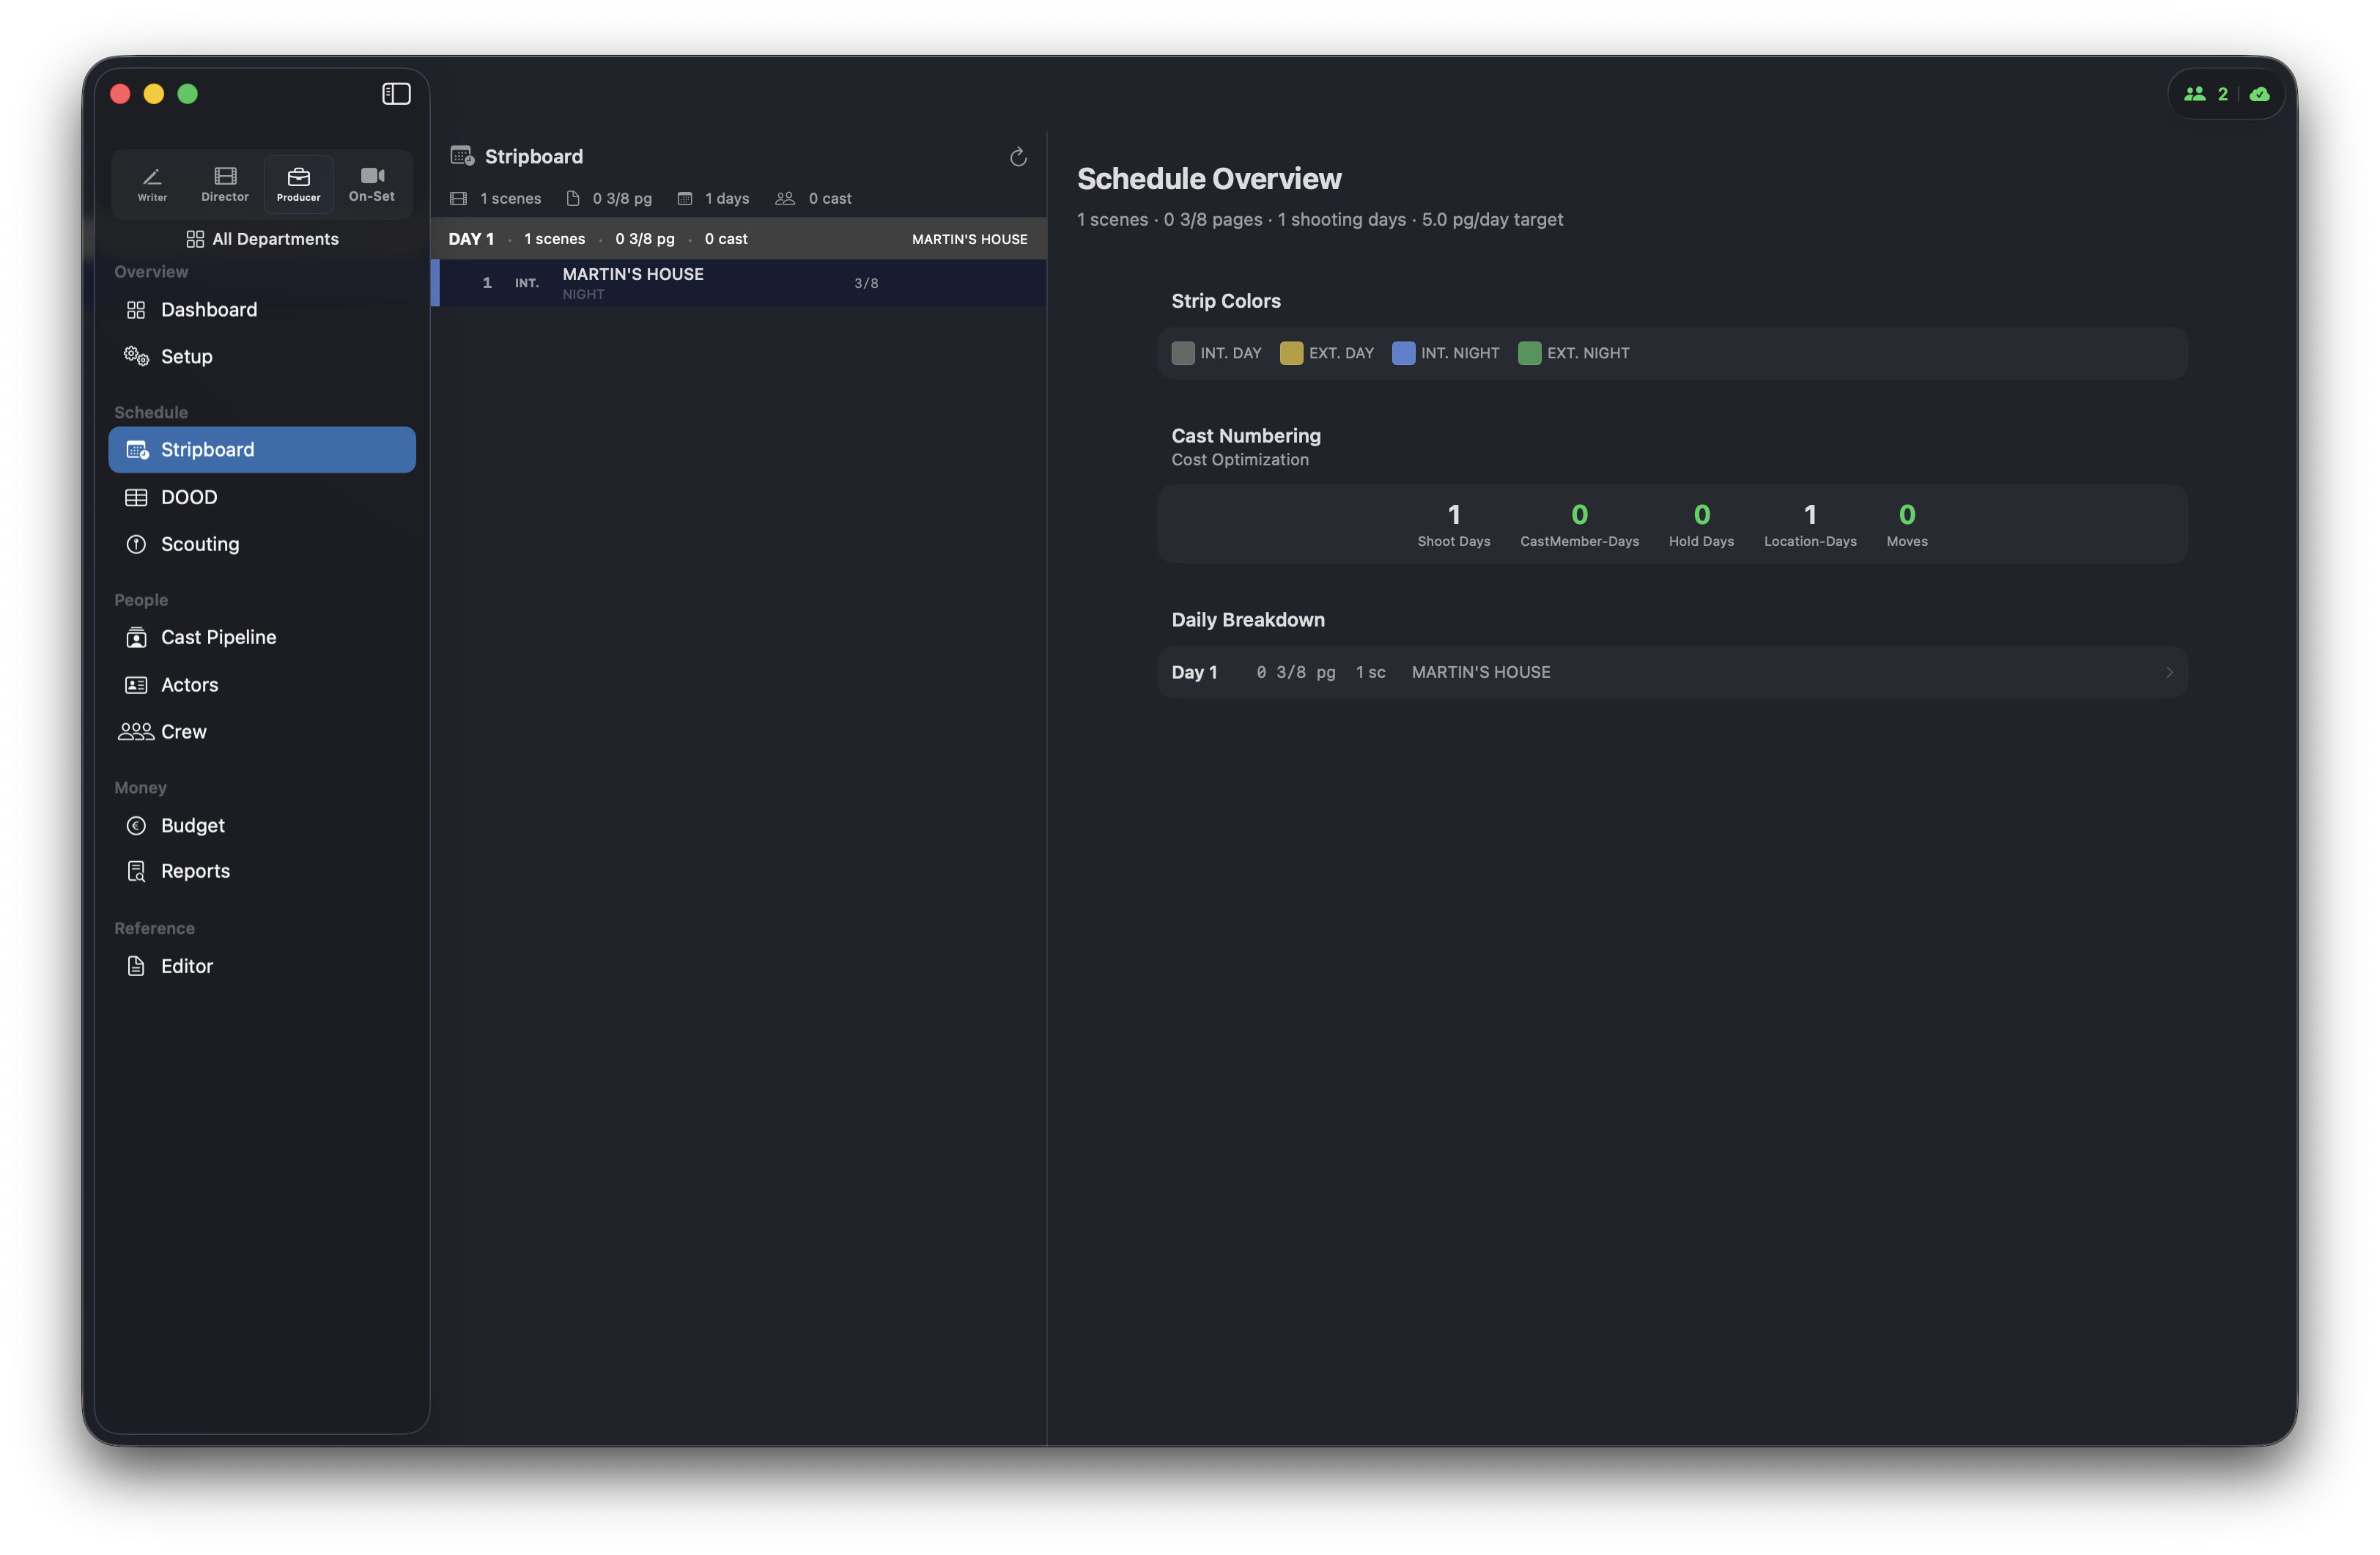This screenshot has height=1555, width=2380.
Task: Open Dashboard from the sidebar
Action: coord(208,310)
